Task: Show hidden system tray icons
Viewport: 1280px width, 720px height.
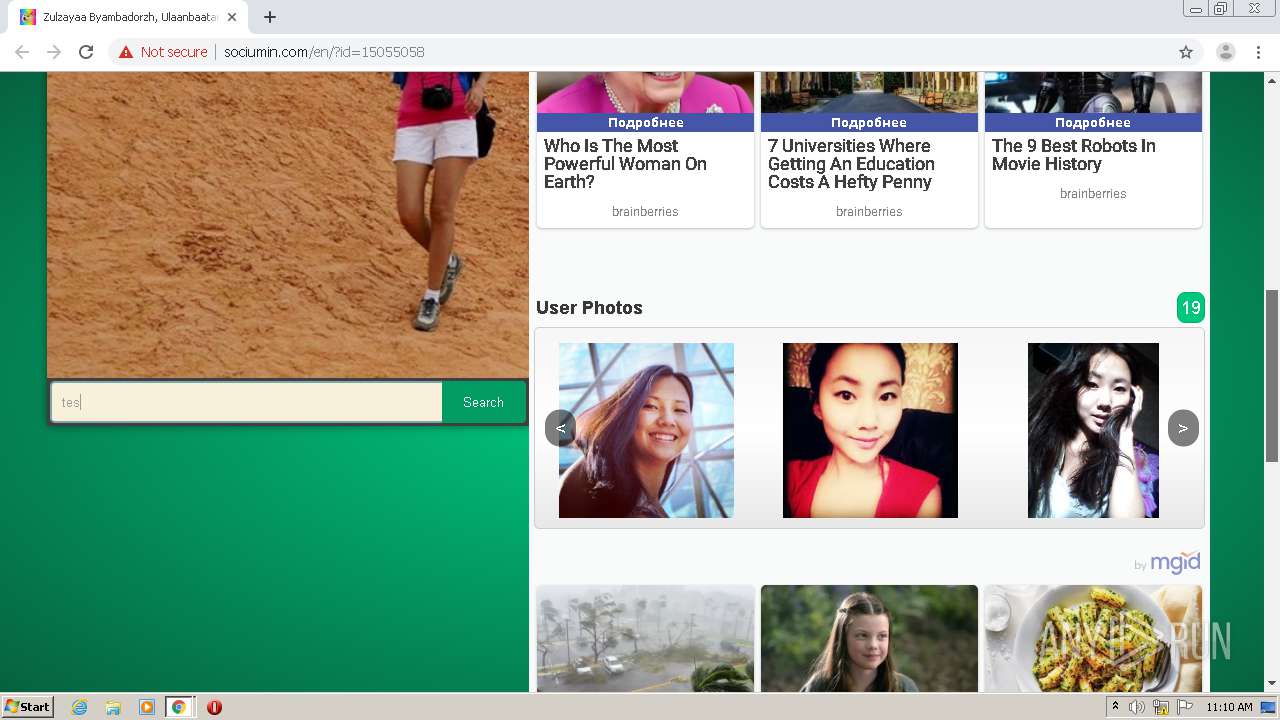Action: click(1116, 707)
